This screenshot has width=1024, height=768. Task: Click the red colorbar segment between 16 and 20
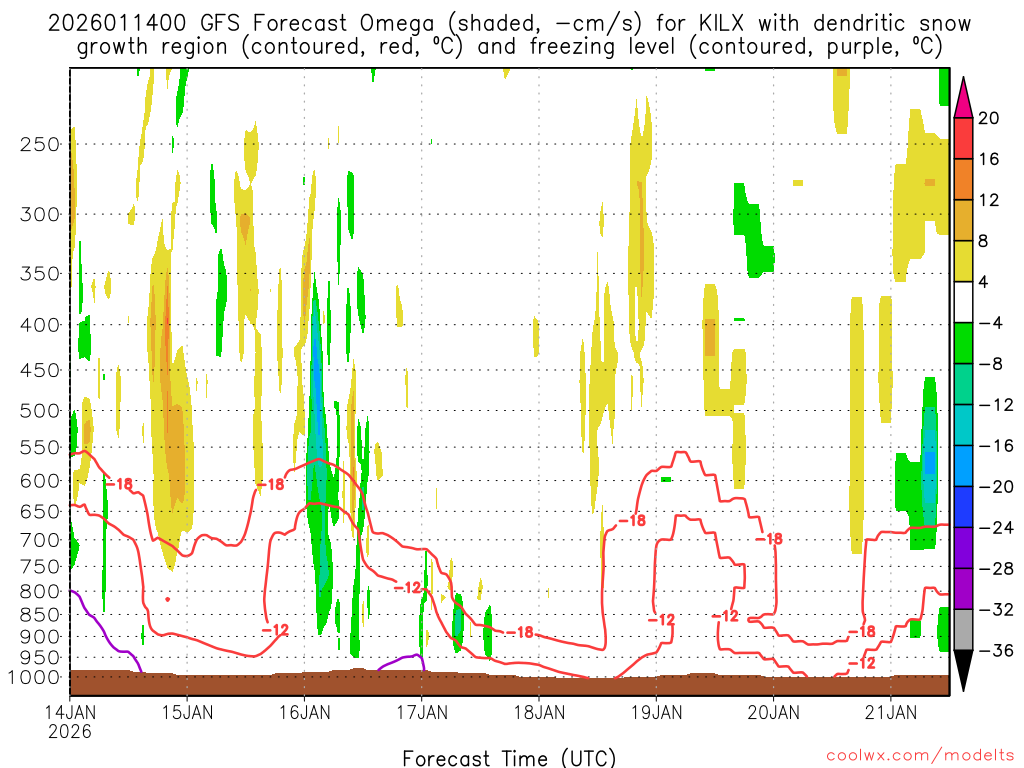[x=963, y=138]
